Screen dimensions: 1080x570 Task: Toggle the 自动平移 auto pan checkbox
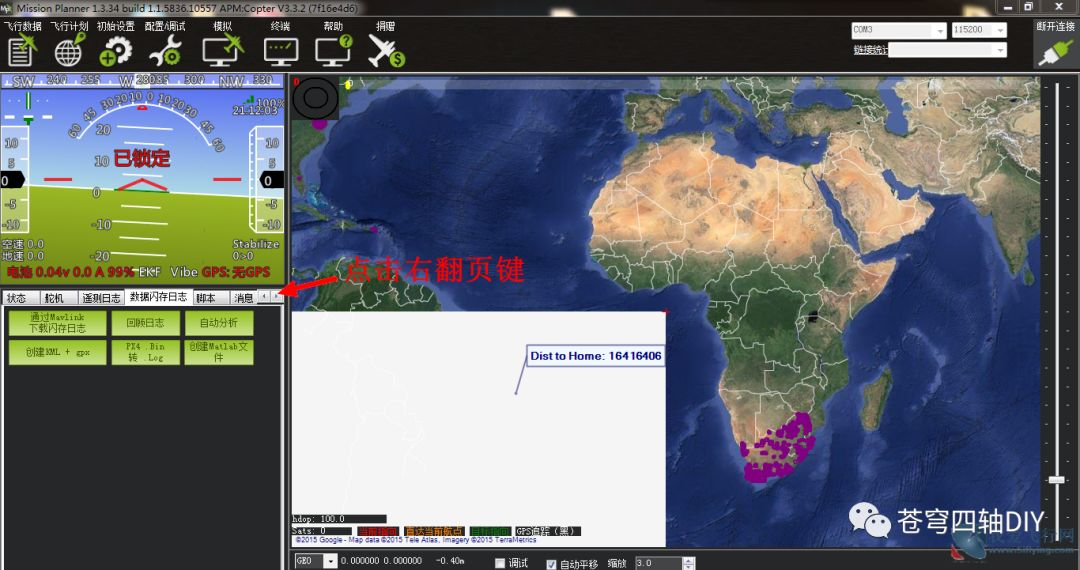click(551, 564)
